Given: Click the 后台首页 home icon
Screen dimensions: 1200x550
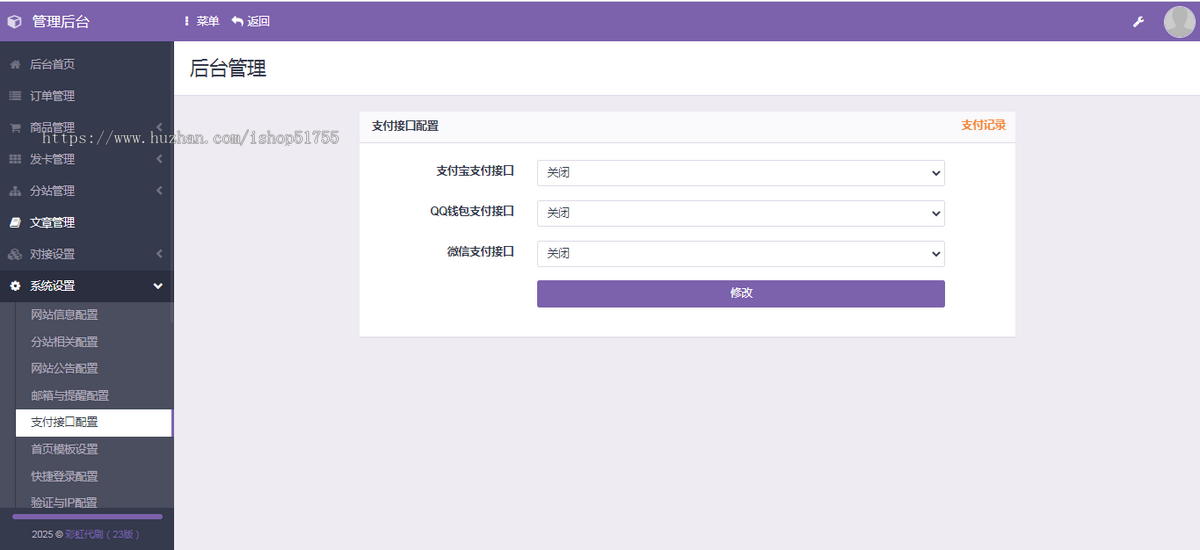Looking at the screenshot, I should [15, 64].
